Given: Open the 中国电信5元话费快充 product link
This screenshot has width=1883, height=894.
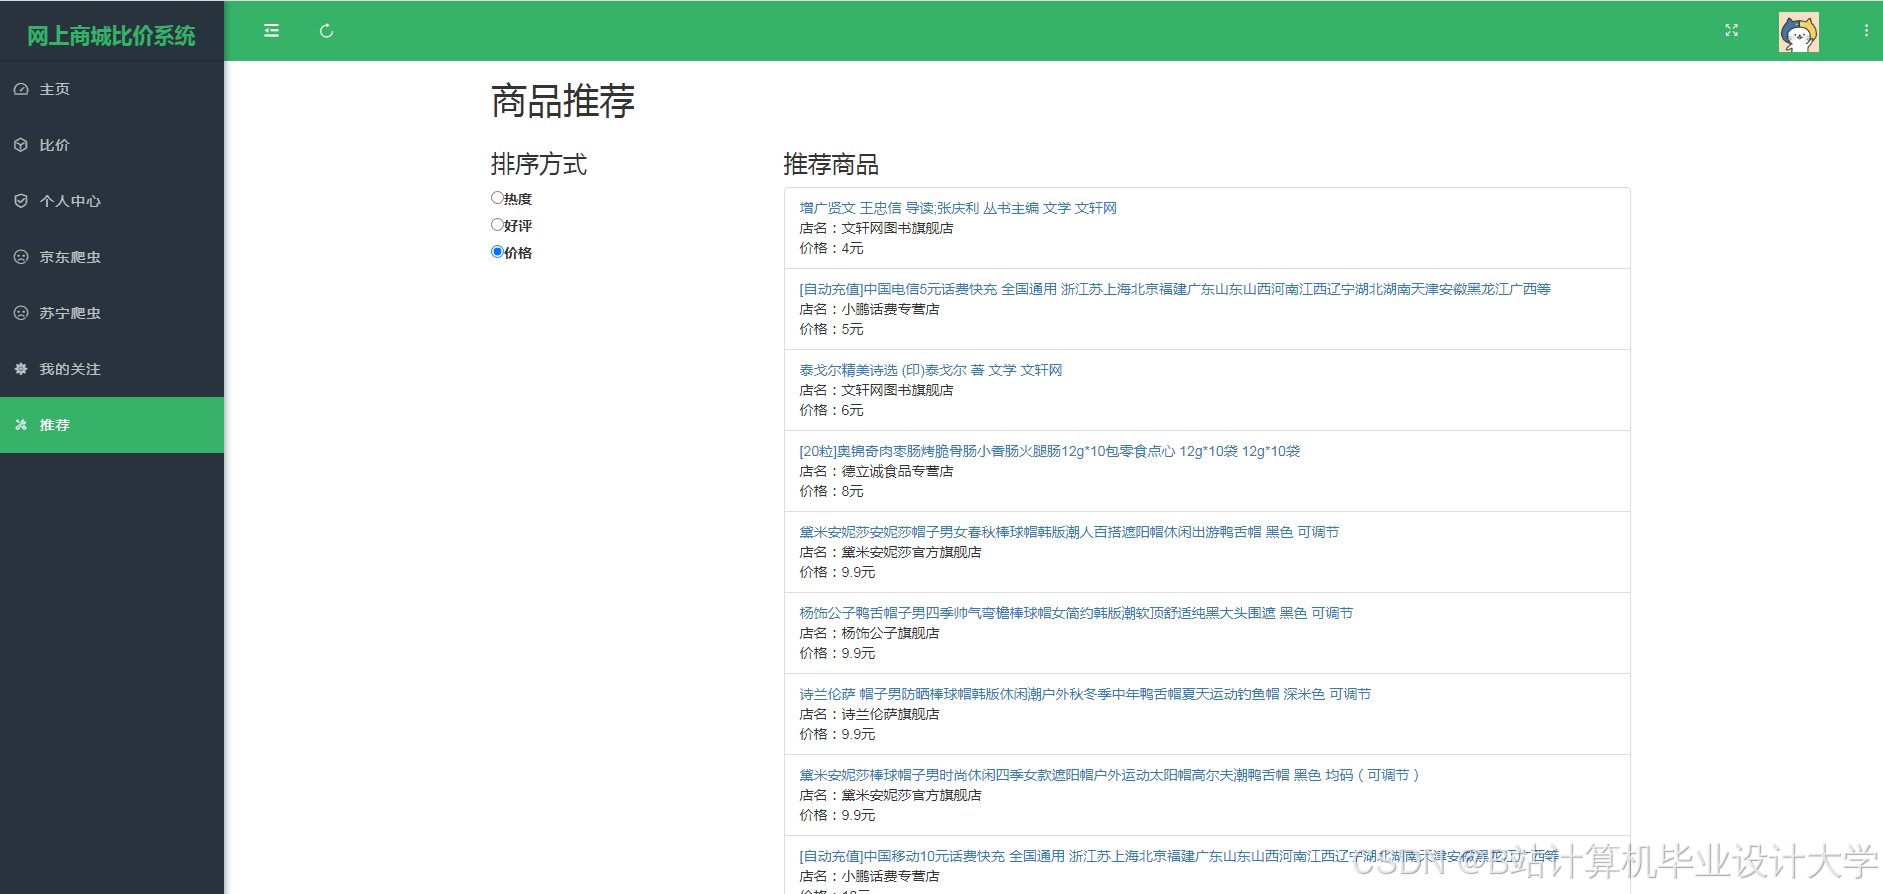Looking at the screenshot, I should [x=1175, y=289].
